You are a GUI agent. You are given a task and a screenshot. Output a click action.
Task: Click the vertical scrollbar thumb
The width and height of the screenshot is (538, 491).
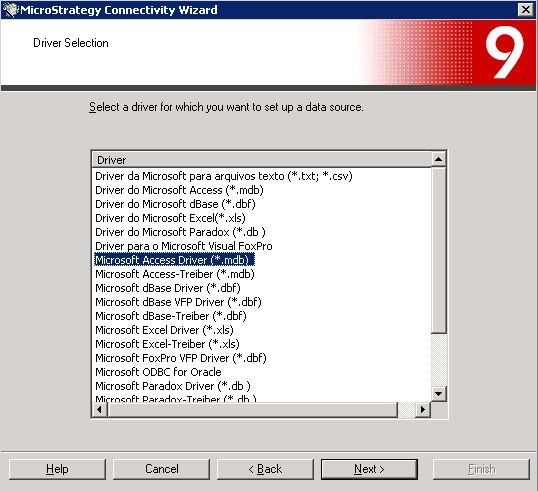click(438, 250)
